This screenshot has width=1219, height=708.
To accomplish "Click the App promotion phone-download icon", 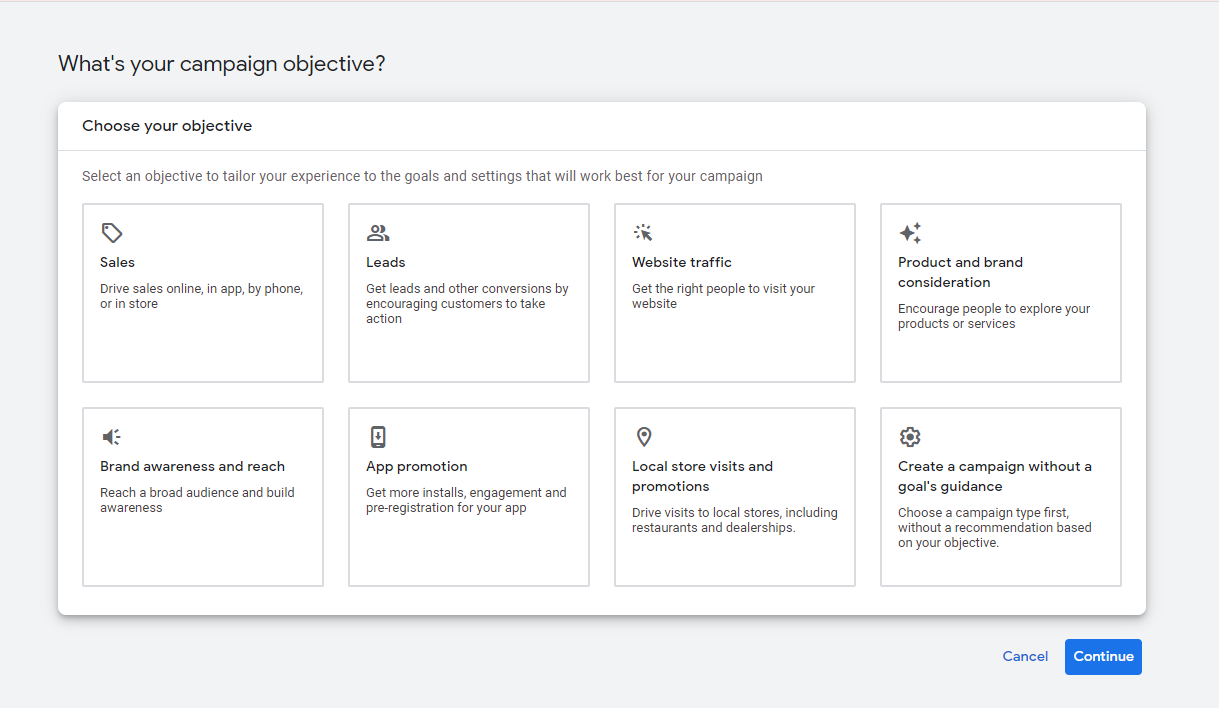I will 378,437.
